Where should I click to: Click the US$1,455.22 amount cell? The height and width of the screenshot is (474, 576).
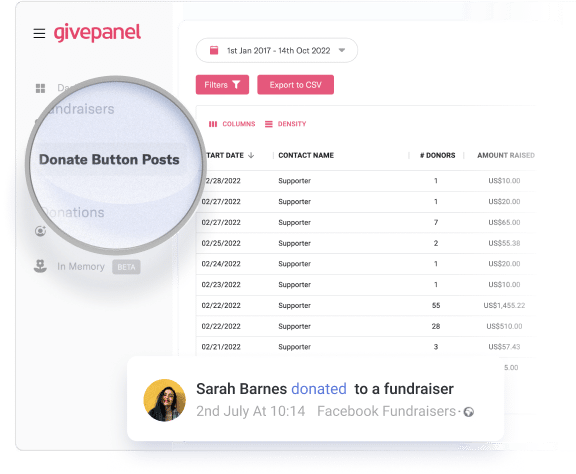tap(504, 305)
